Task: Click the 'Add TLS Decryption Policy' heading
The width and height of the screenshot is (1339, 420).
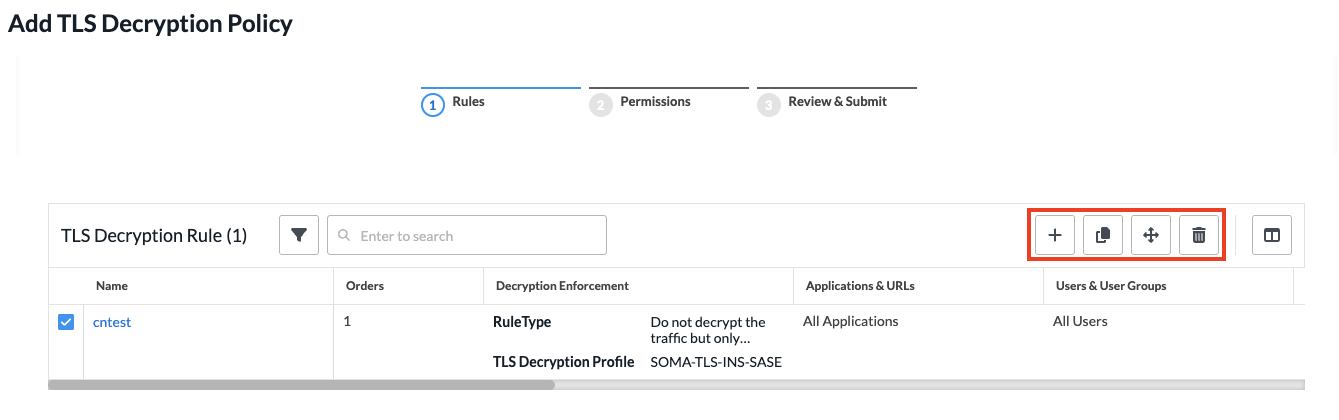Action: [x=150, y=24]
